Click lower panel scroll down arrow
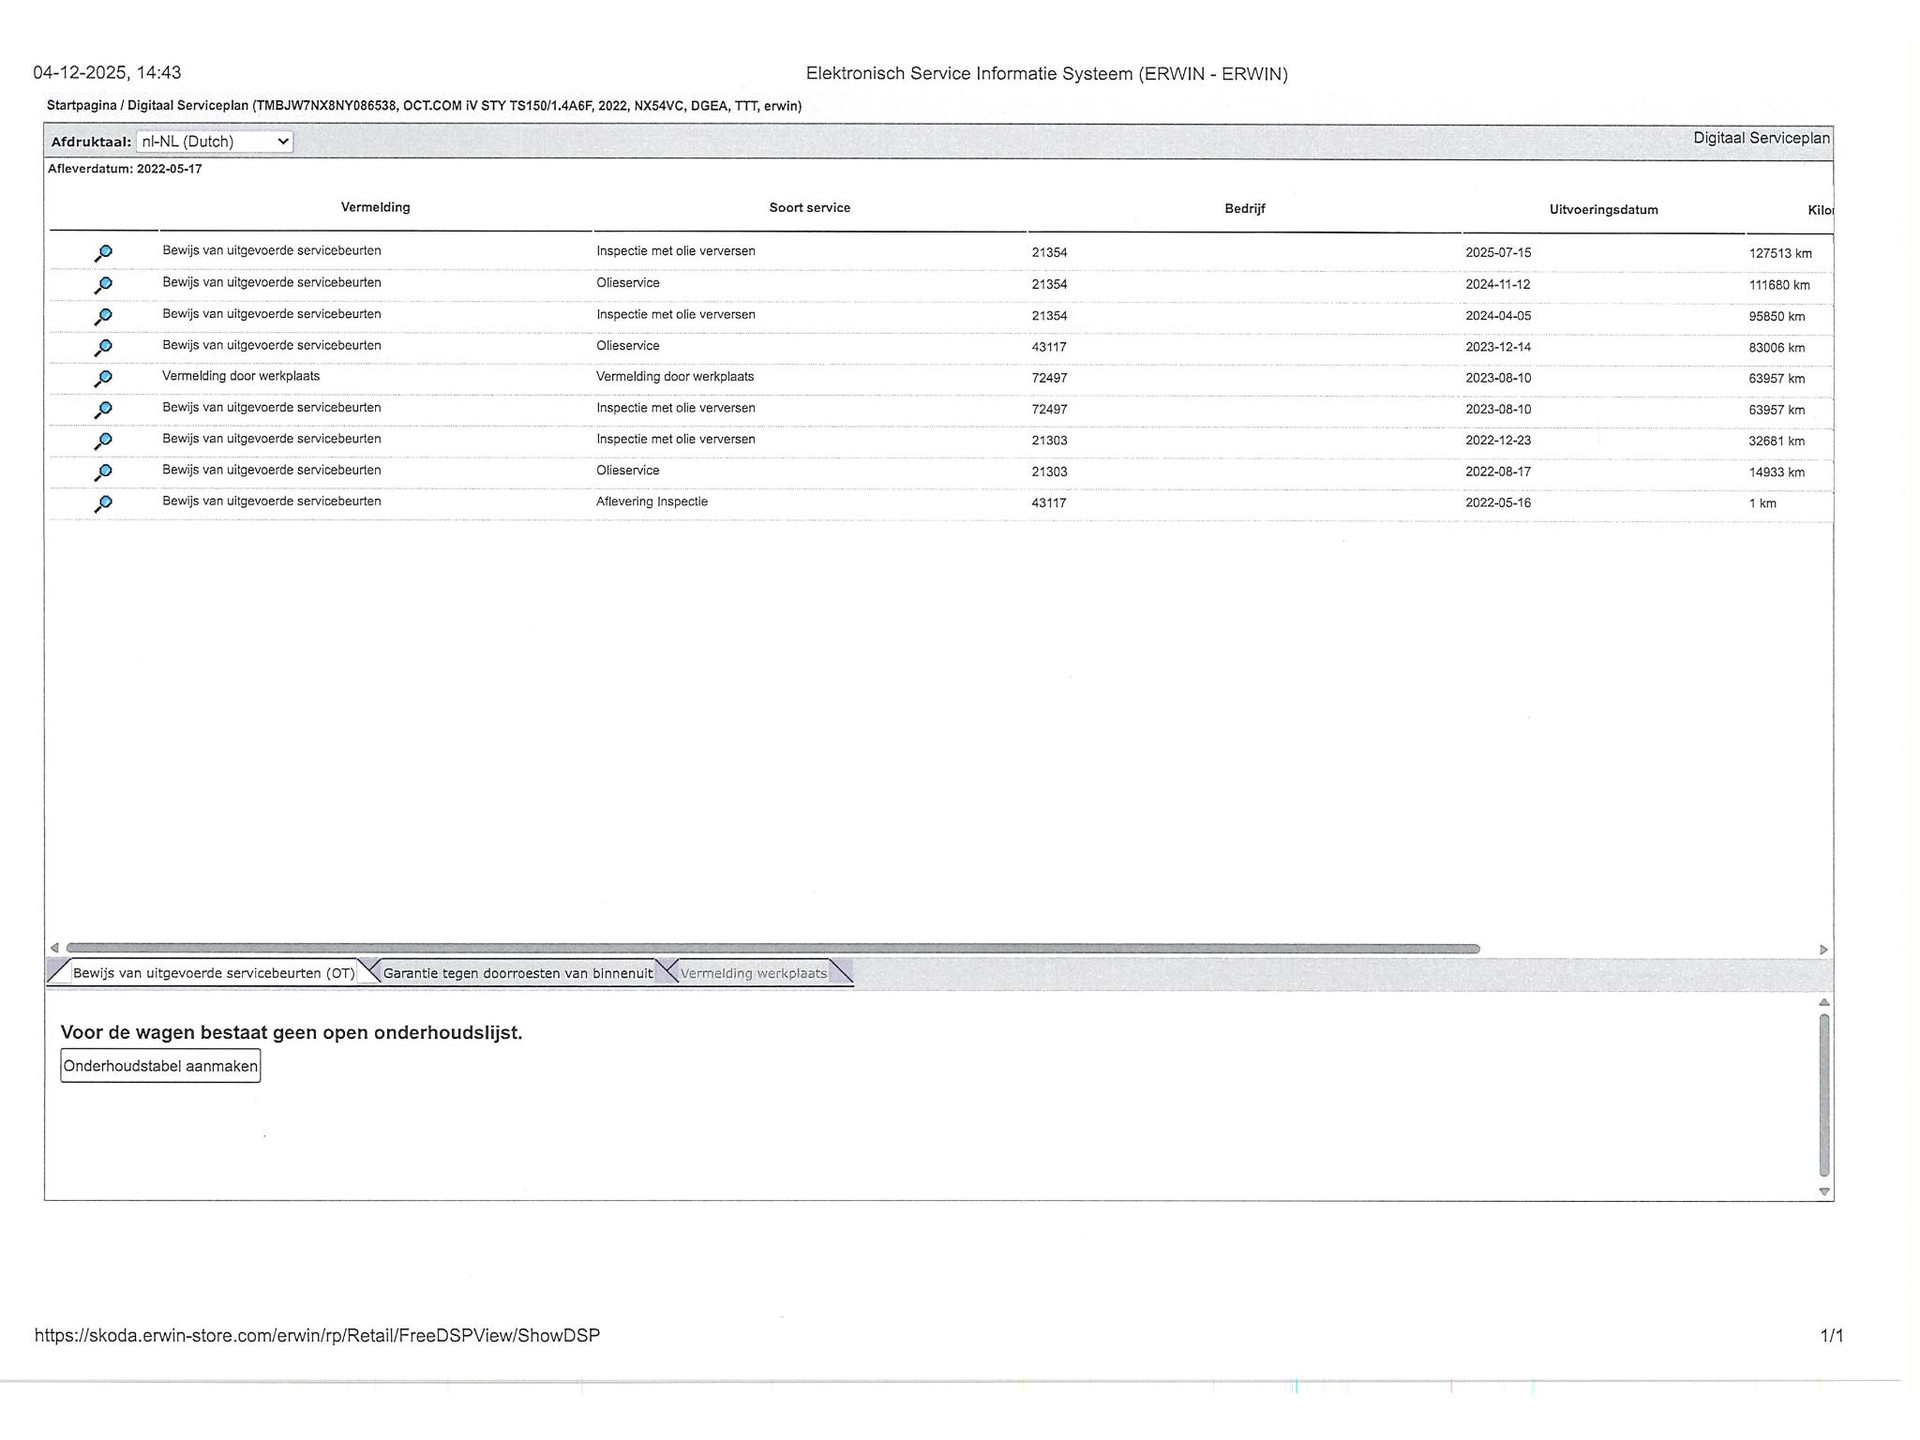This screenshot has width=1920, height=1440. click(1824, 1191)
